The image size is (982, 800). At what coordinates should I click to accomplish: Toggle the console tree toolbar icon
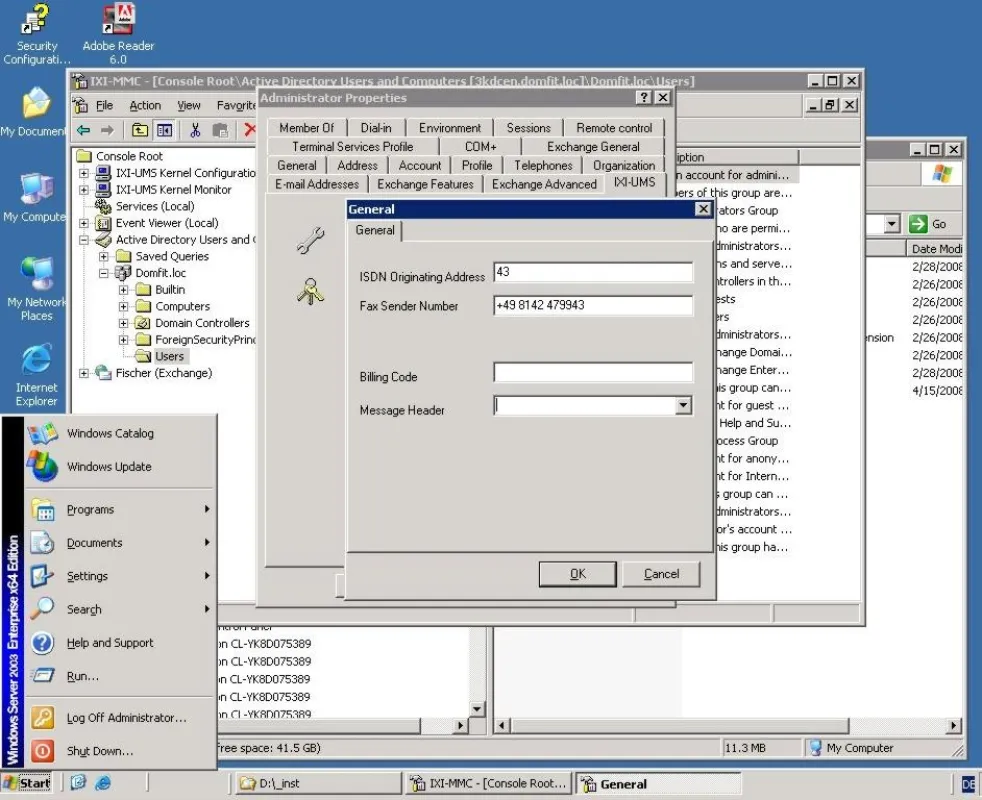[x=164, y=130]
